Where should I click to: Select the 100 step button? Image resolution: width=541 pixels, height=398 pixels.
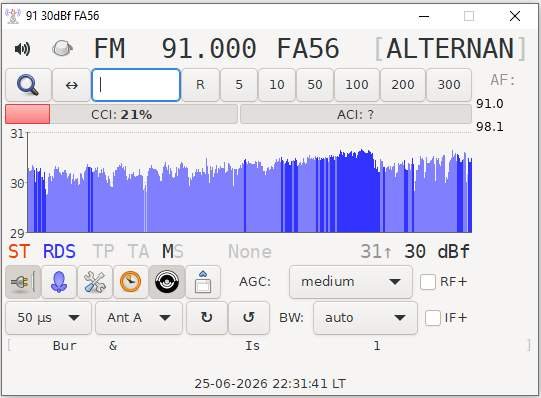[357, 85]
